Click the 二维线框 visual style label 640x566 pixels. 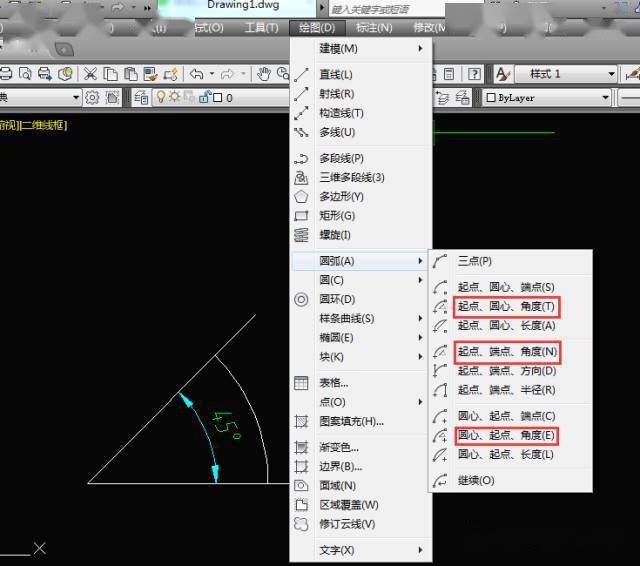[x=43, y=125]
